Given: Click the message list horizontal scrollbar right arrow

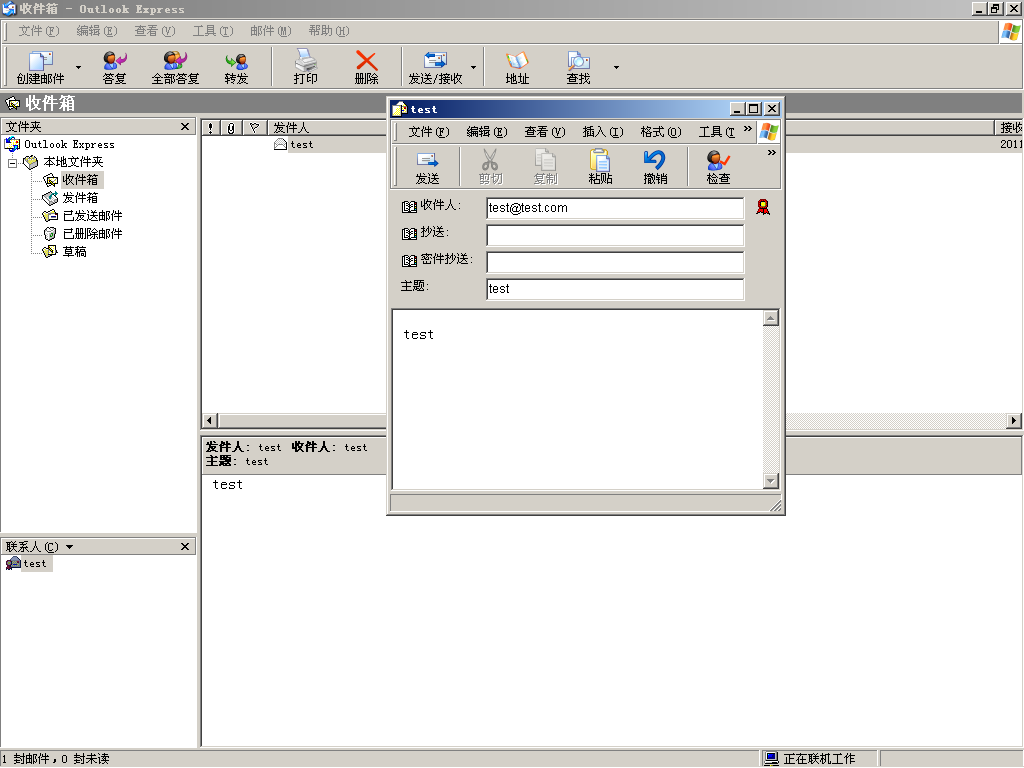Looking at the screenshot, I should click(1014, 421).
